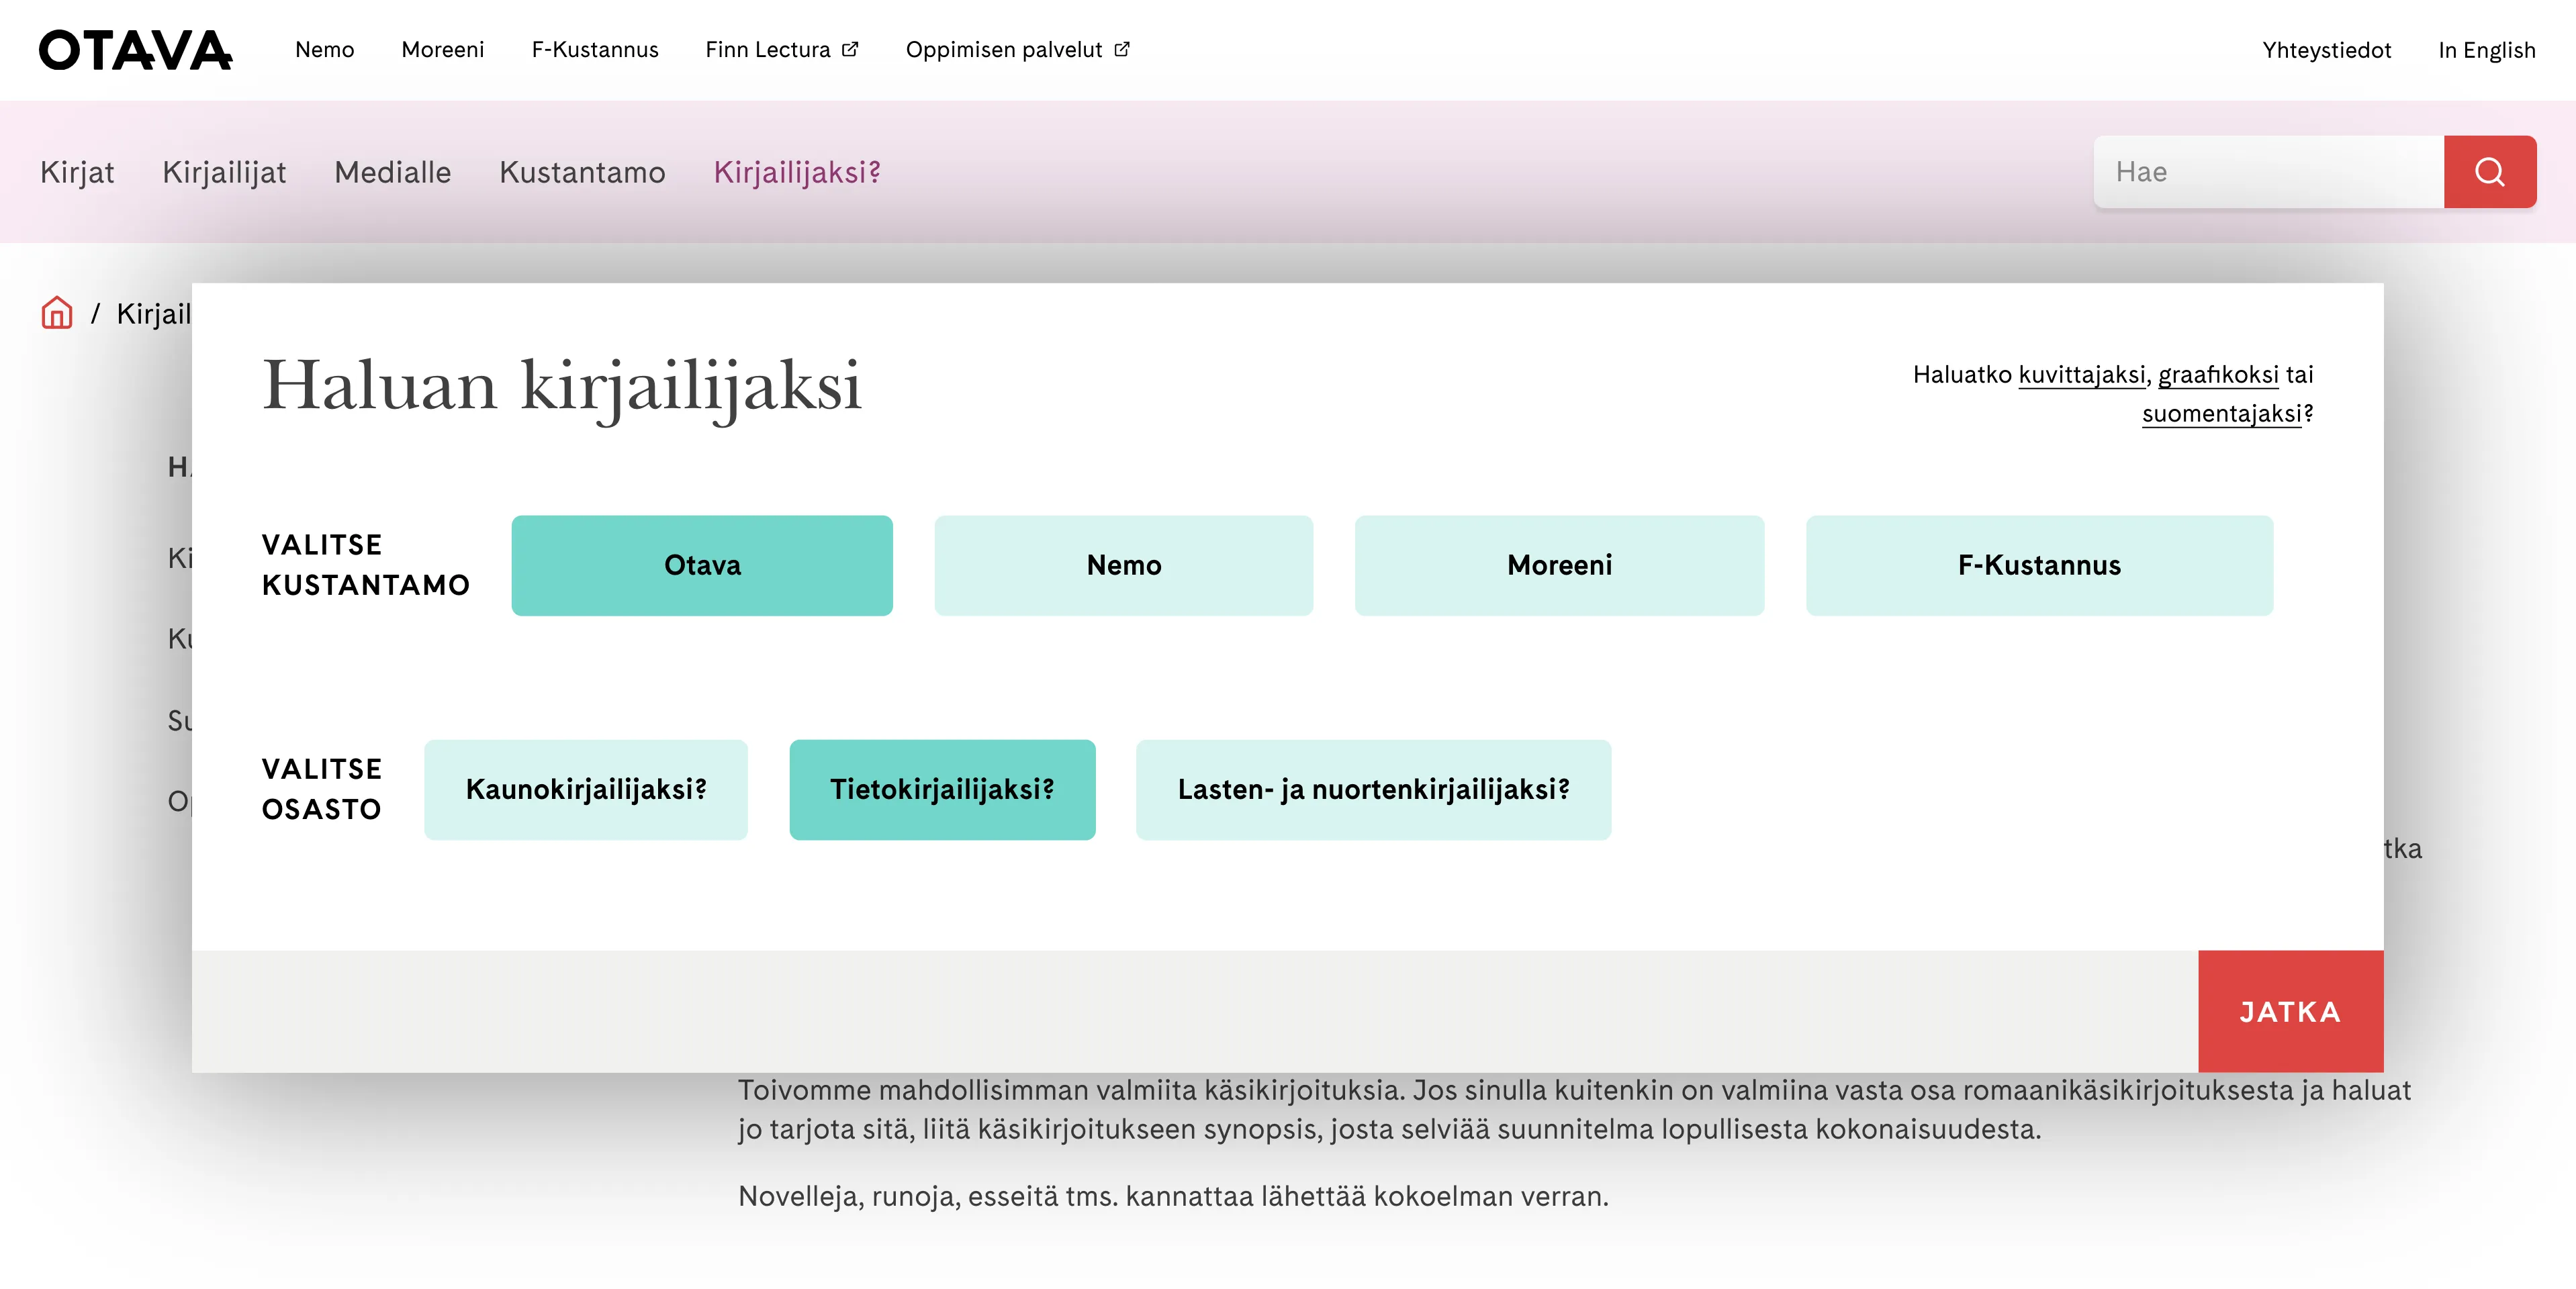Choose Moreeni publisher option
The height and width of the screenshot is (1289, 2576).
[x=1559, y=565]
